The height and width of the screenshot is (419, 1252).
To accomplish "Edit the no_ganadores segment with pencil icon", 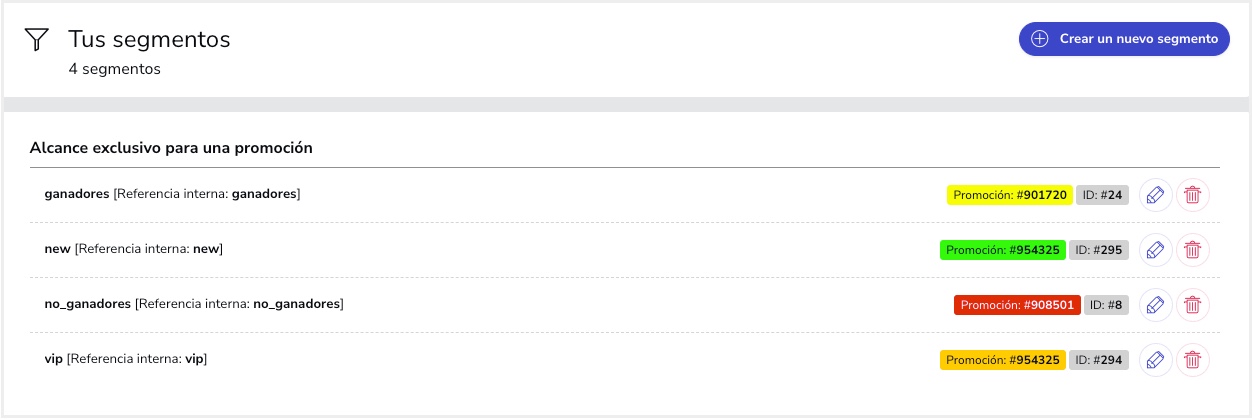I will pos(1155,305).
